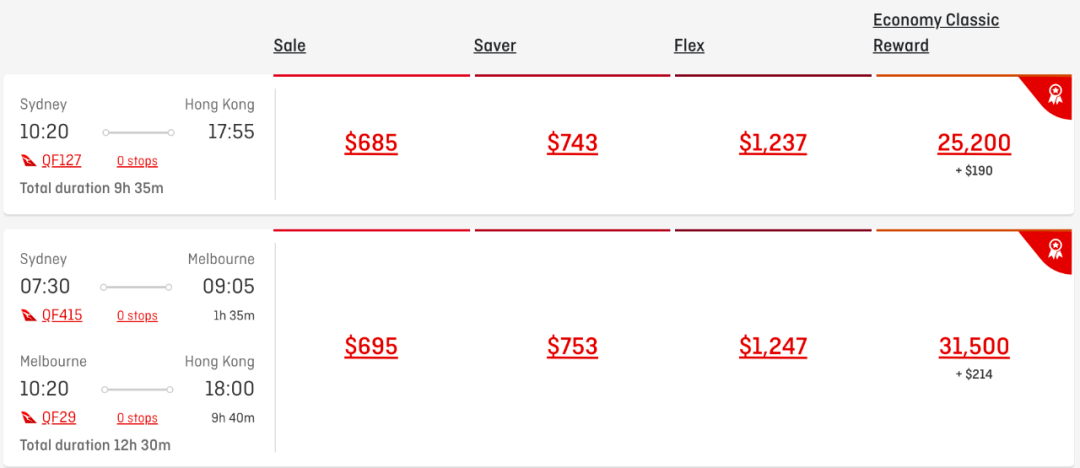Select the 25,200 points reward fare
The height and width of the screenshot is (468, 1080).
pyautogui.click(x=974, y=143)
